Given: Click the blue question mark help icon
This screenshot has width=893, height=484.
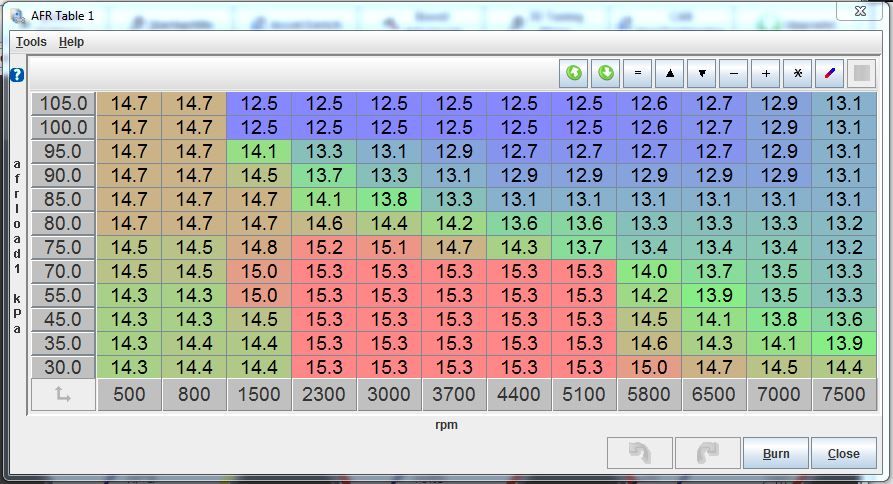Looking at the screenshot, I should [17, 75].
